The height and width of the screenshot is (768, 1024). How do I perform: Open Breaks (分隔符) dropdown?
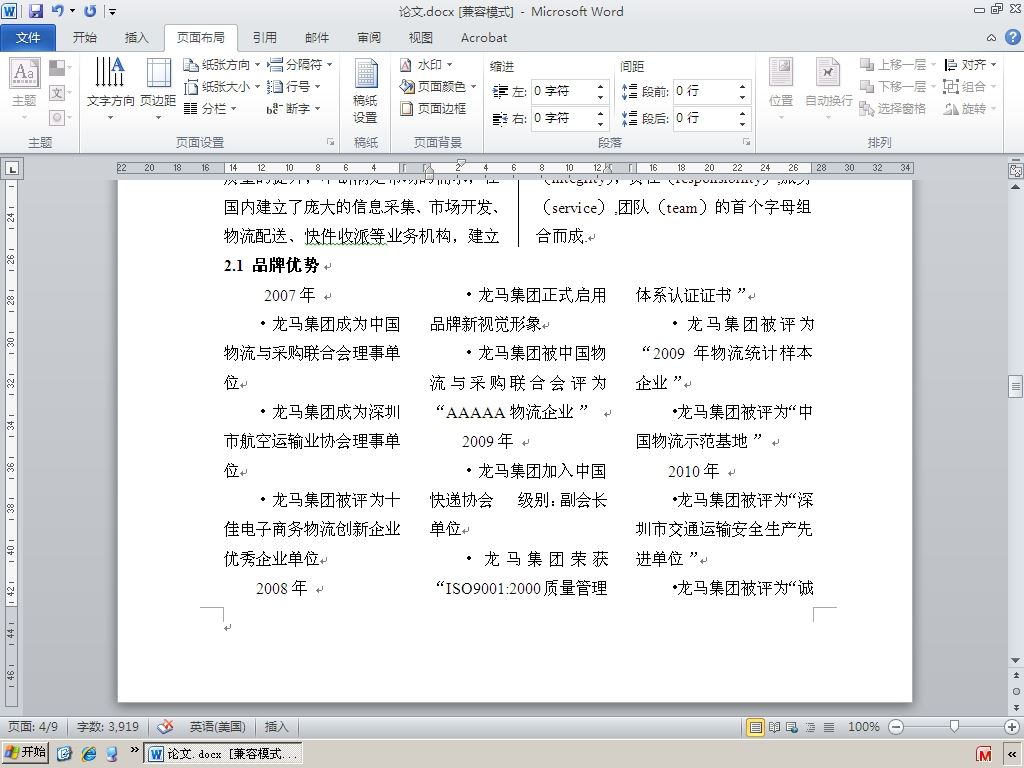tap(300, 64)
